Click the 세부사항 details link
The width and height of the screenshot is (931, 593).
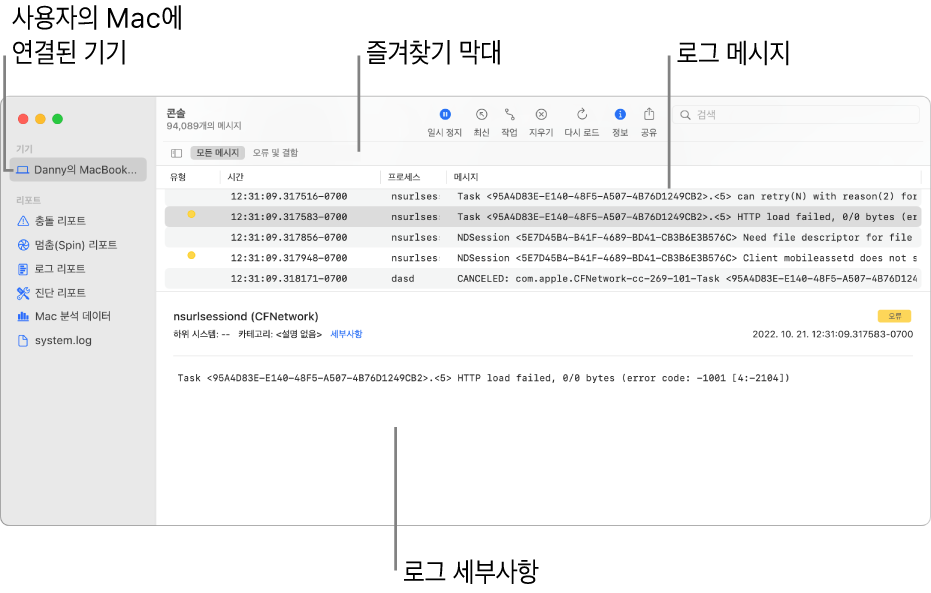coord(346,334)
